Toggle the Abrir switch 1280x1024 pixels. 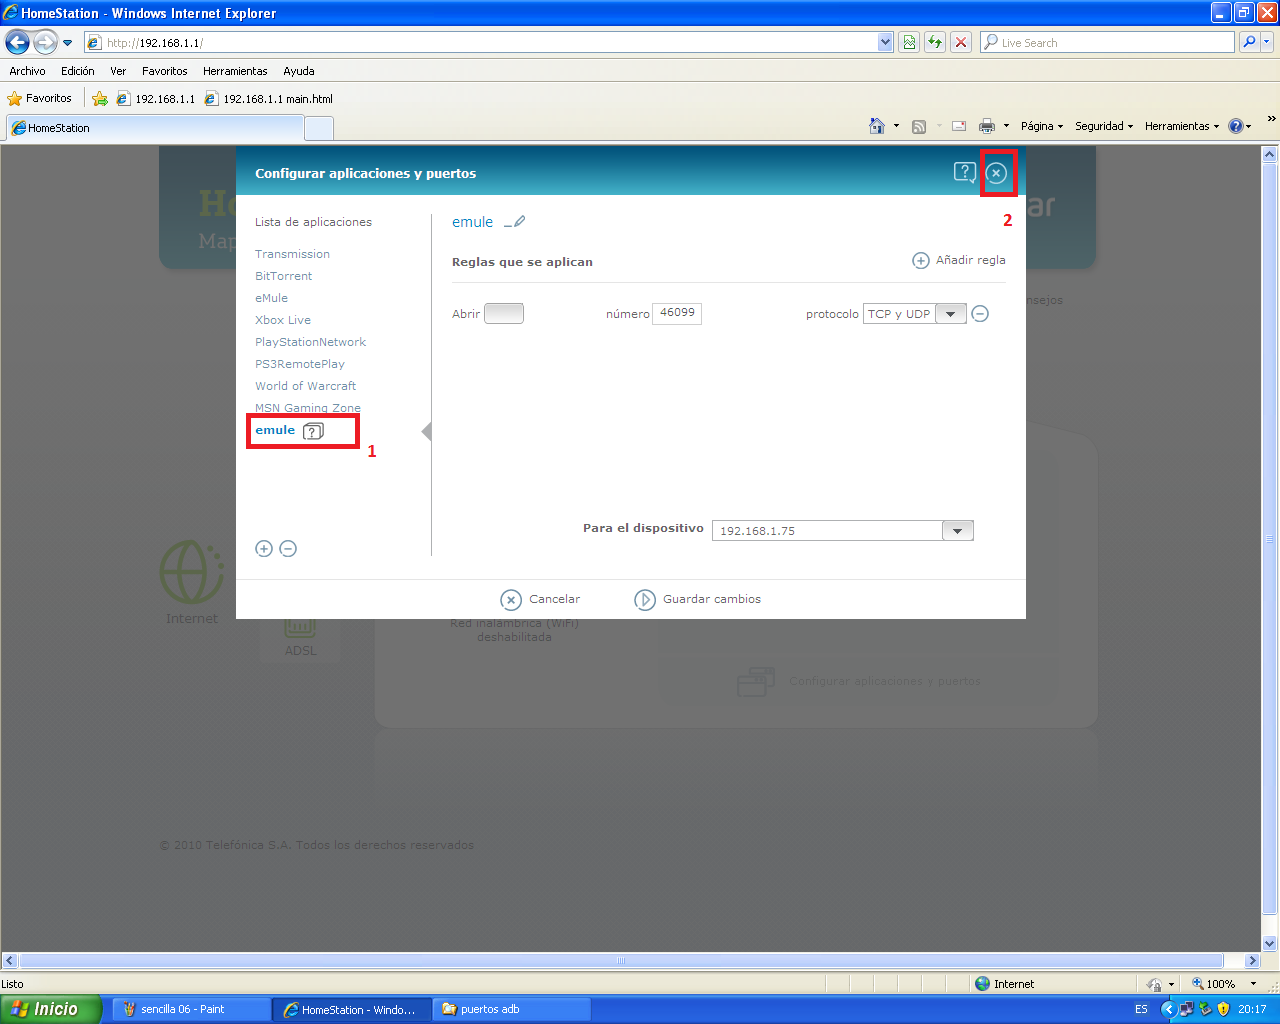click(x=504, y=313)
